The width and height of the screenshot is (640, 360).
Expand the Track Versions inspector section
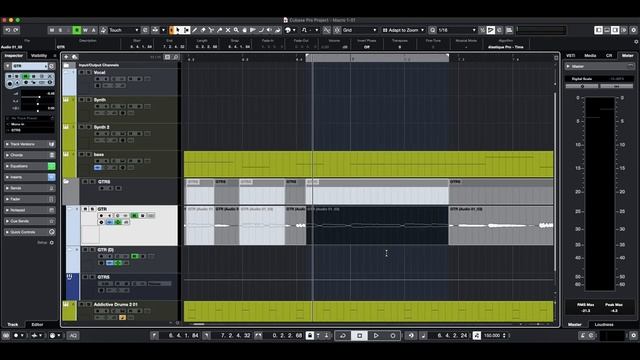[29, 144]
